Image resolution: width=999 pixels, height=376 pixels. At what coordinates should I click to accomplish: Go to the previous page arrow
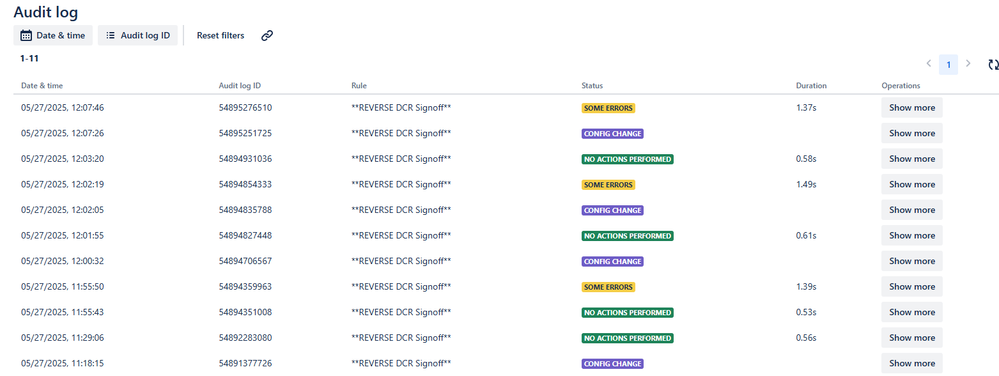tap(928, 64)
